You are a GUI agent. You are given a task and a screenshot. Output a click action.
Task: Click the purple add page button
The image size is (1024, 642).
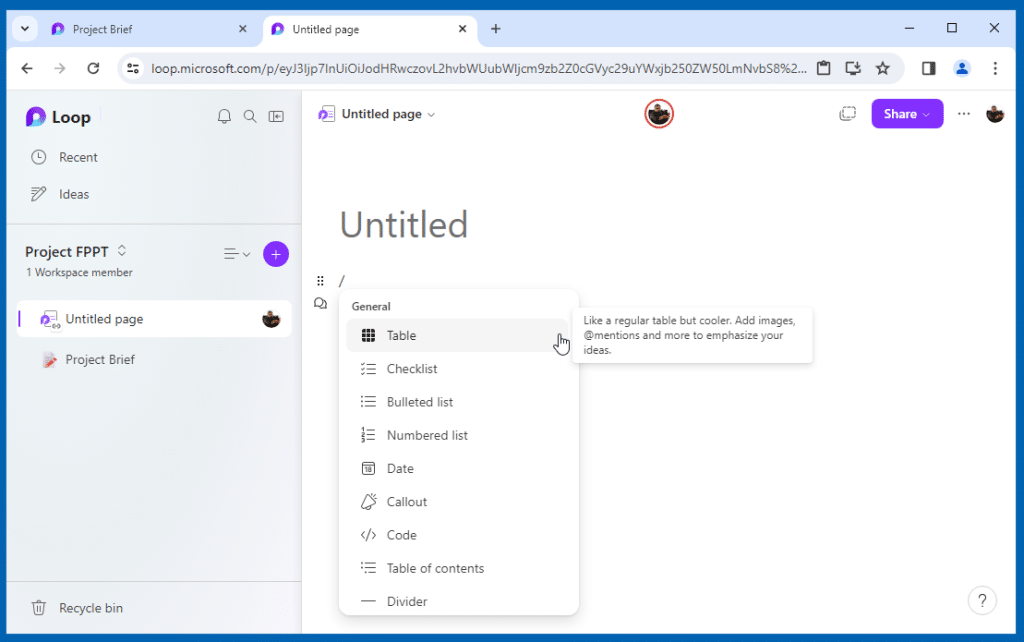276,254
